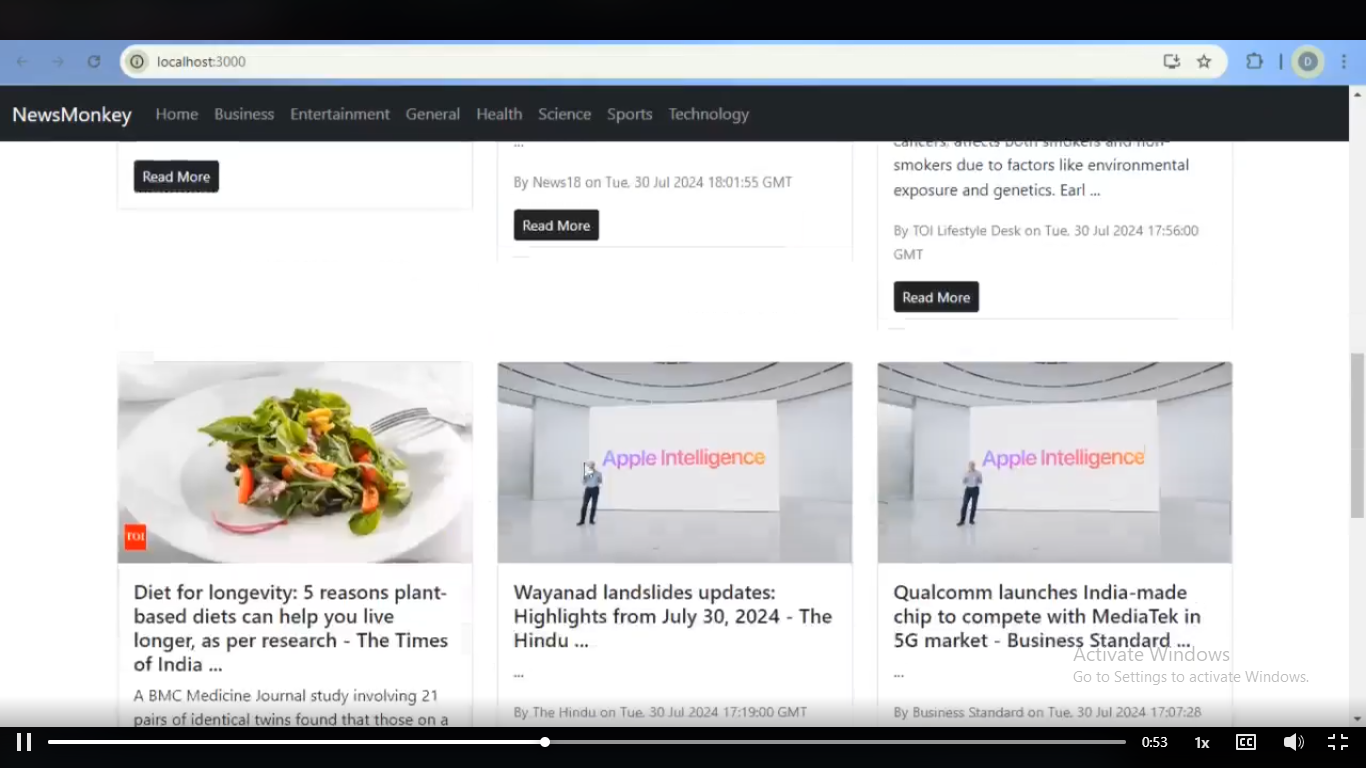Click the NewsMonkey brand logo
The width and height of the screenshot is (1366, 768).
point(72,115)
